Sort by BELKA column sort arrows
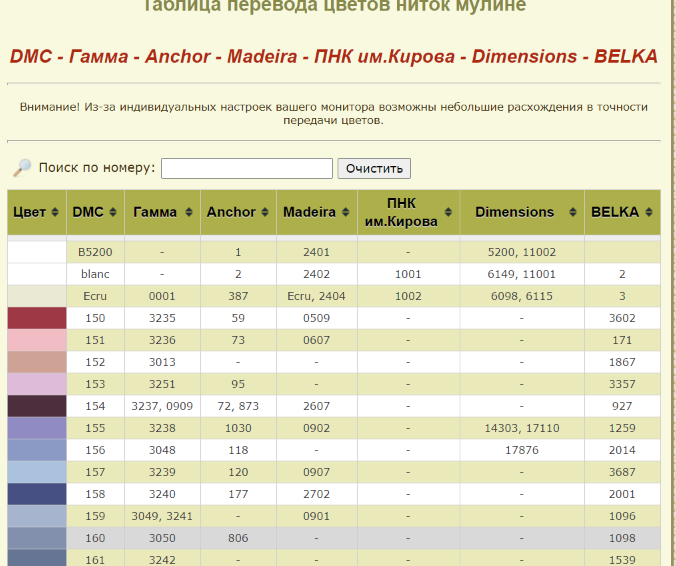Screen dimensions: 676x566 [x=649, y=212]
